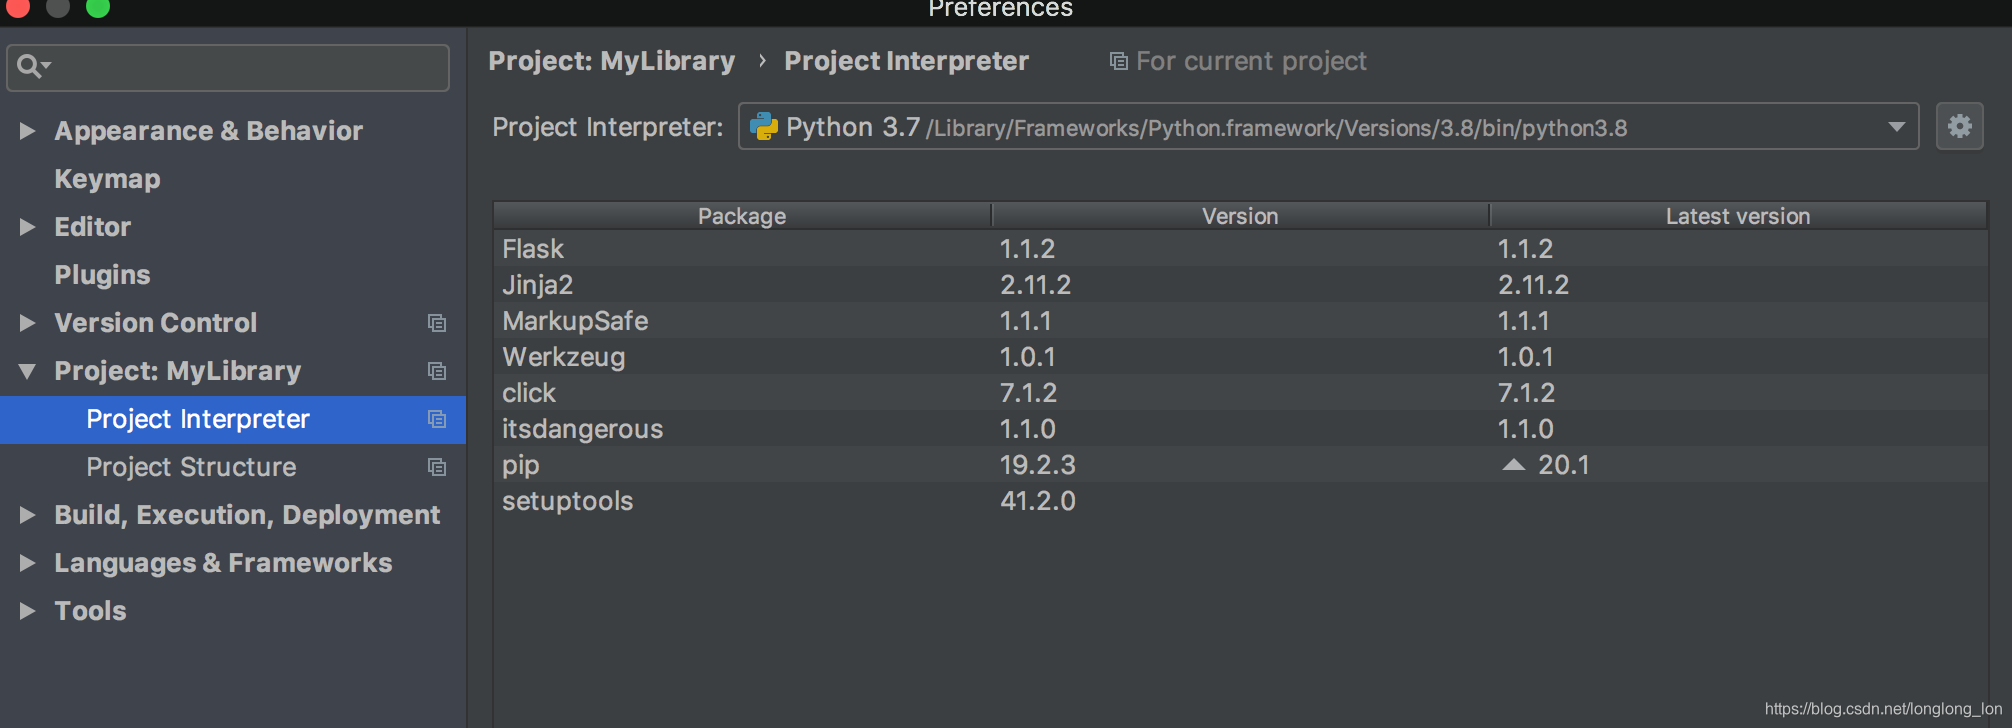Viewport: 2012px width, 728px height.
Task: Select the MarkupSafe package row
Action: (1240, 321)
